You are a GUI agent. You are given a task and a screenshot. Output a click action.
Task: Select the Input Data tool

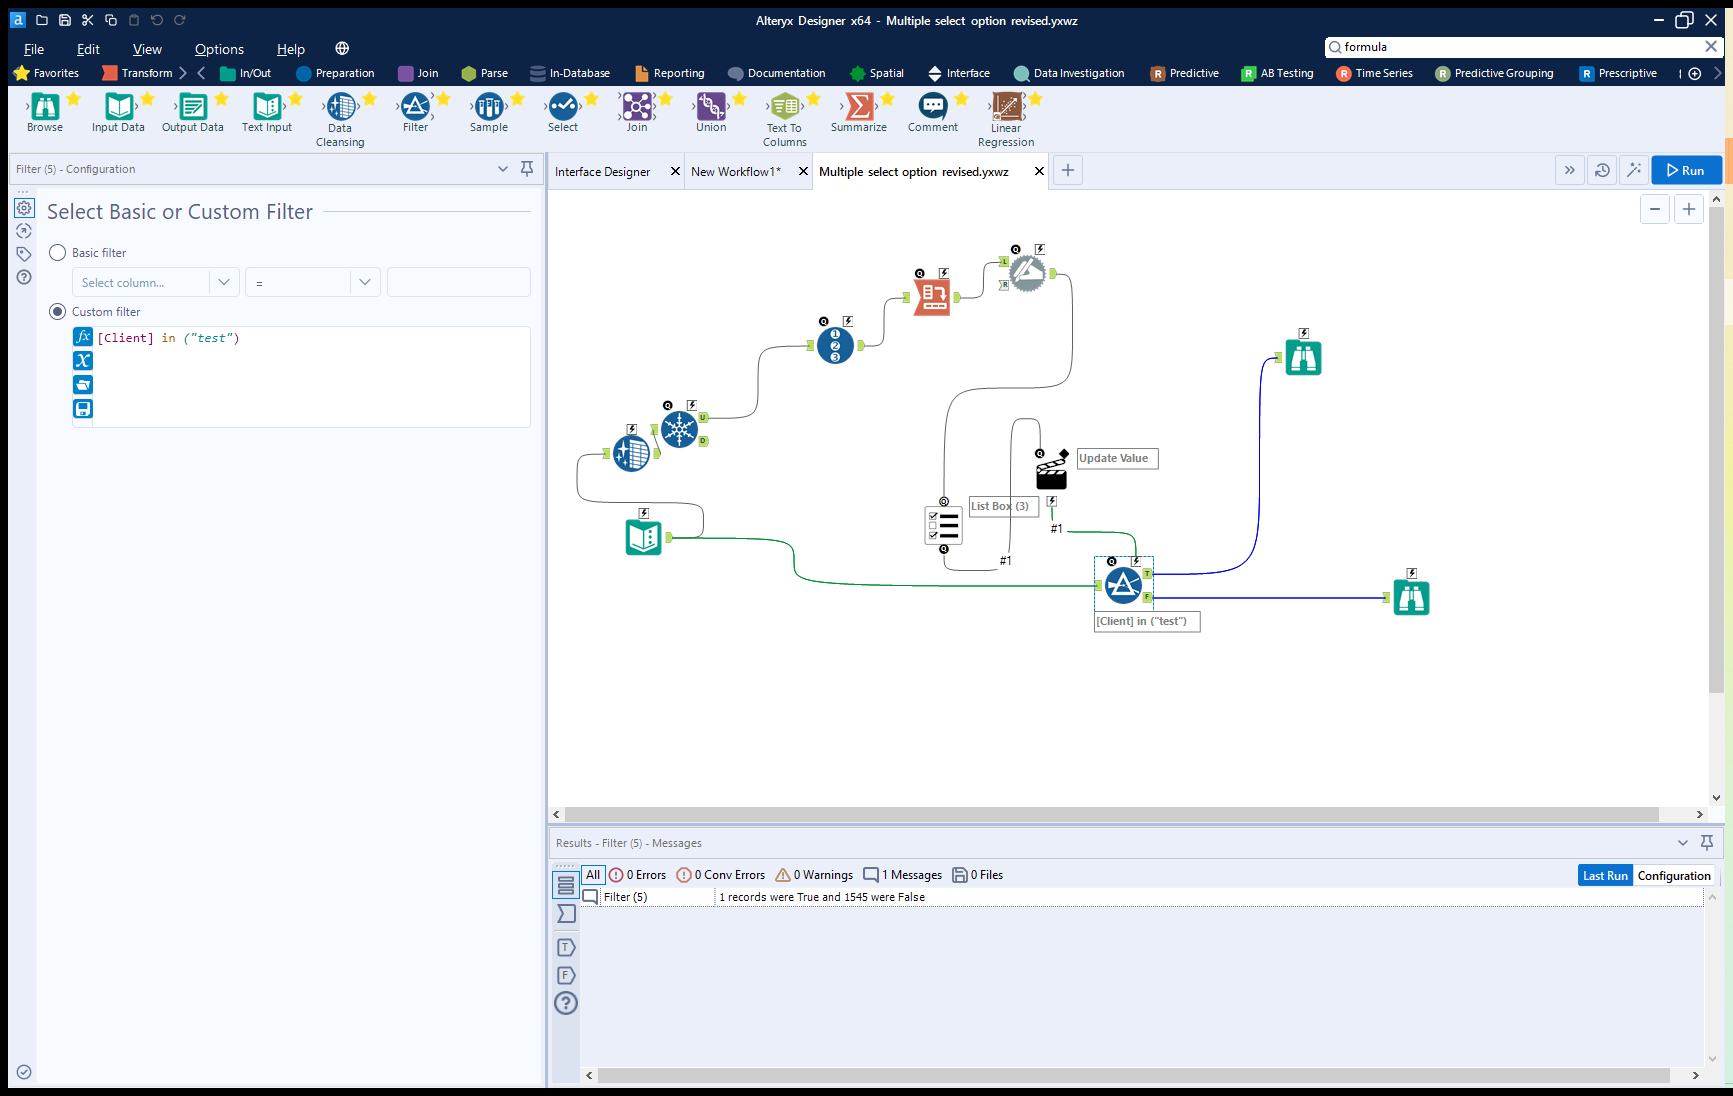pos(118,107)
